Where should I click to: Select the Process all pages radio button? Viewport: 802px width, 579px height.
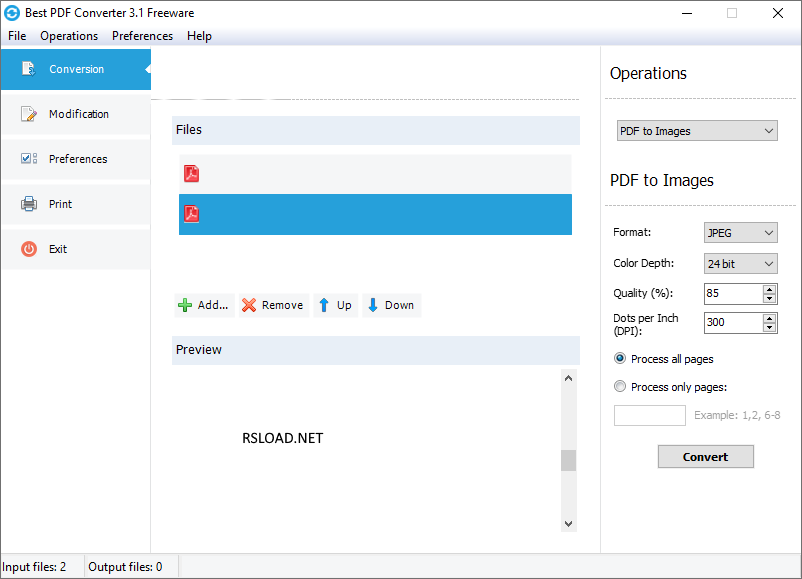coord(620,358)
